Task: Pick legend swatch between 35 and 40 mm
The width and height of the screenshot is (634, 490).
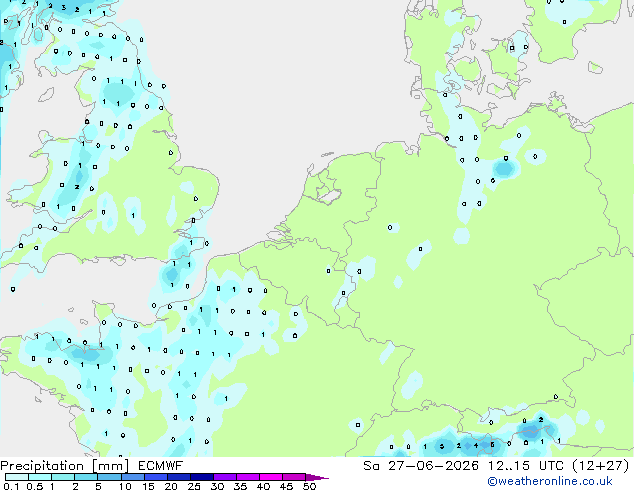Action: click(247, 477)
